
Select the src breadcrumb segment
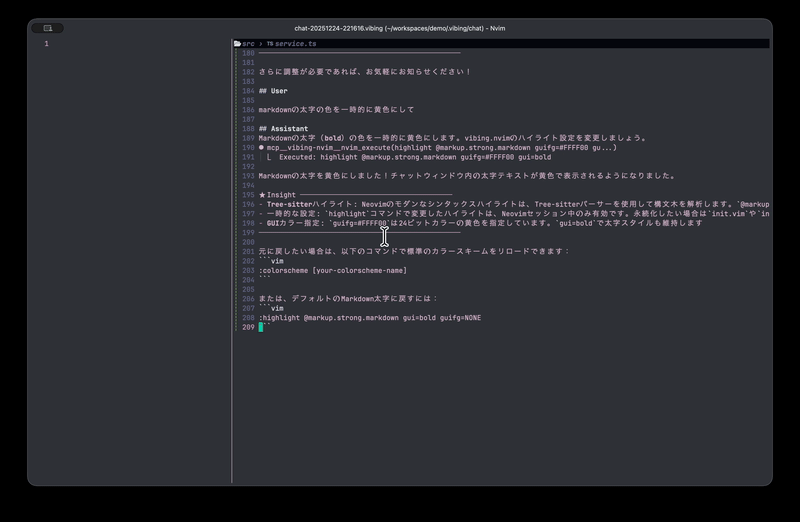point(248,44)
